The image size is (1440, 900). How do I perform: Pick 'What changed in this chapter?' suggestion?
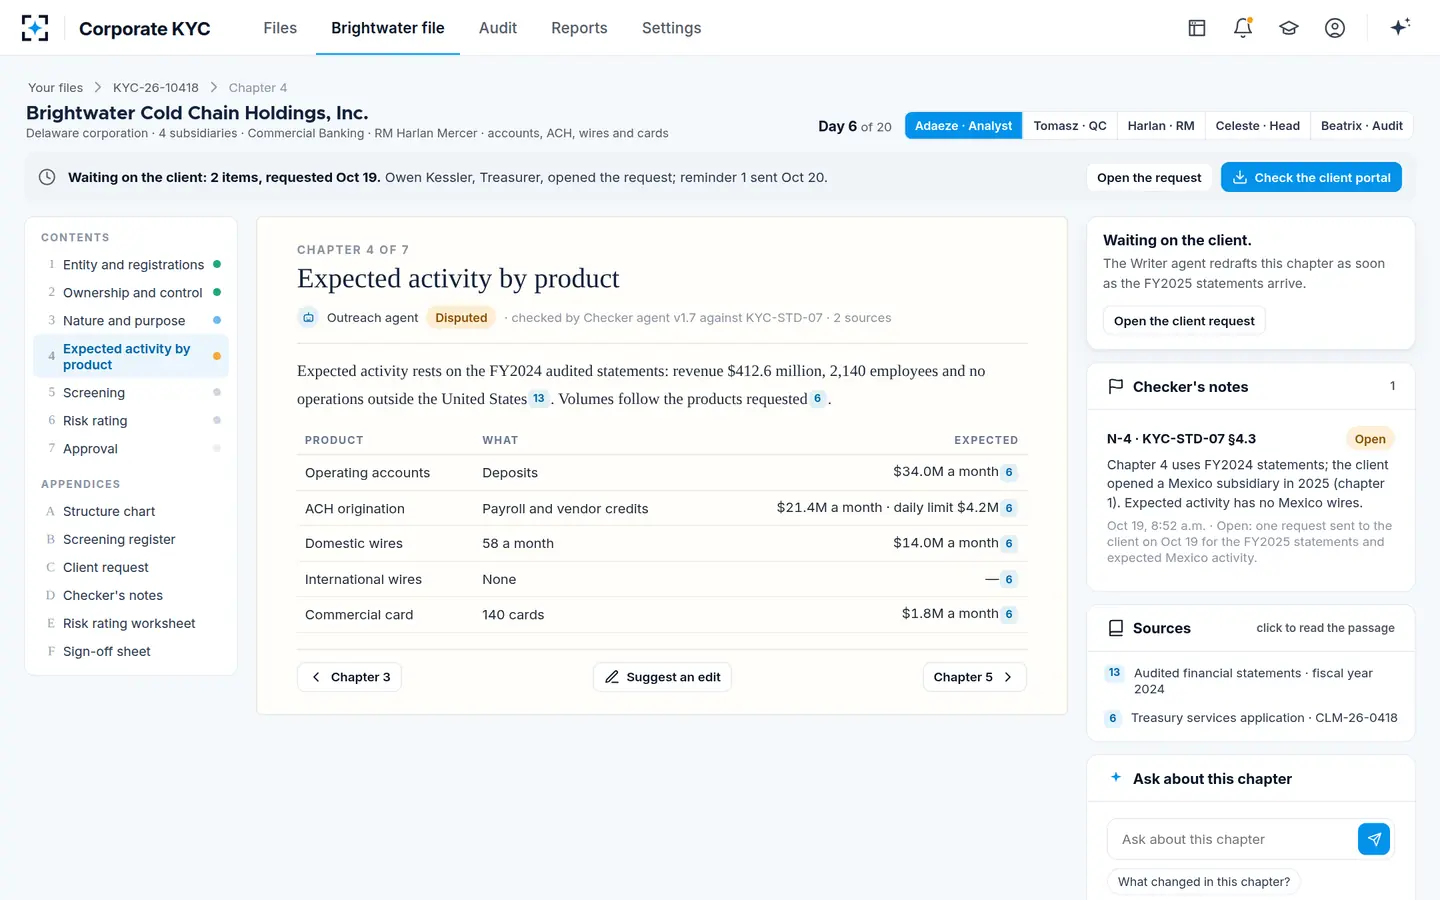[1204, 882]
